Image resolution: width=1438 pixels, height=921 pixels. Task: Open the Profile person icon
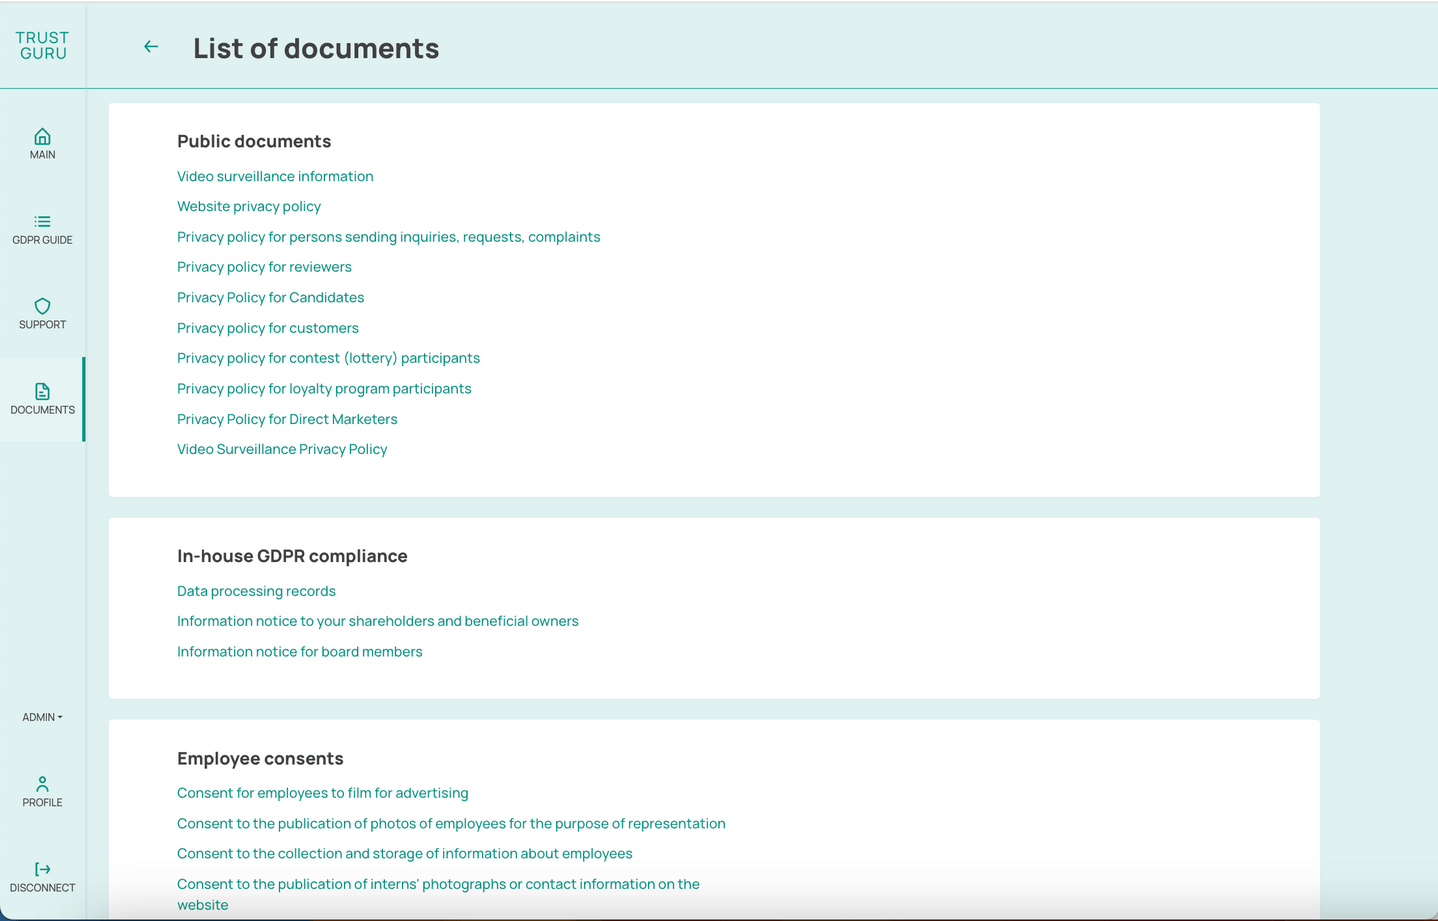pyautogui.click(x=42, y=784)
